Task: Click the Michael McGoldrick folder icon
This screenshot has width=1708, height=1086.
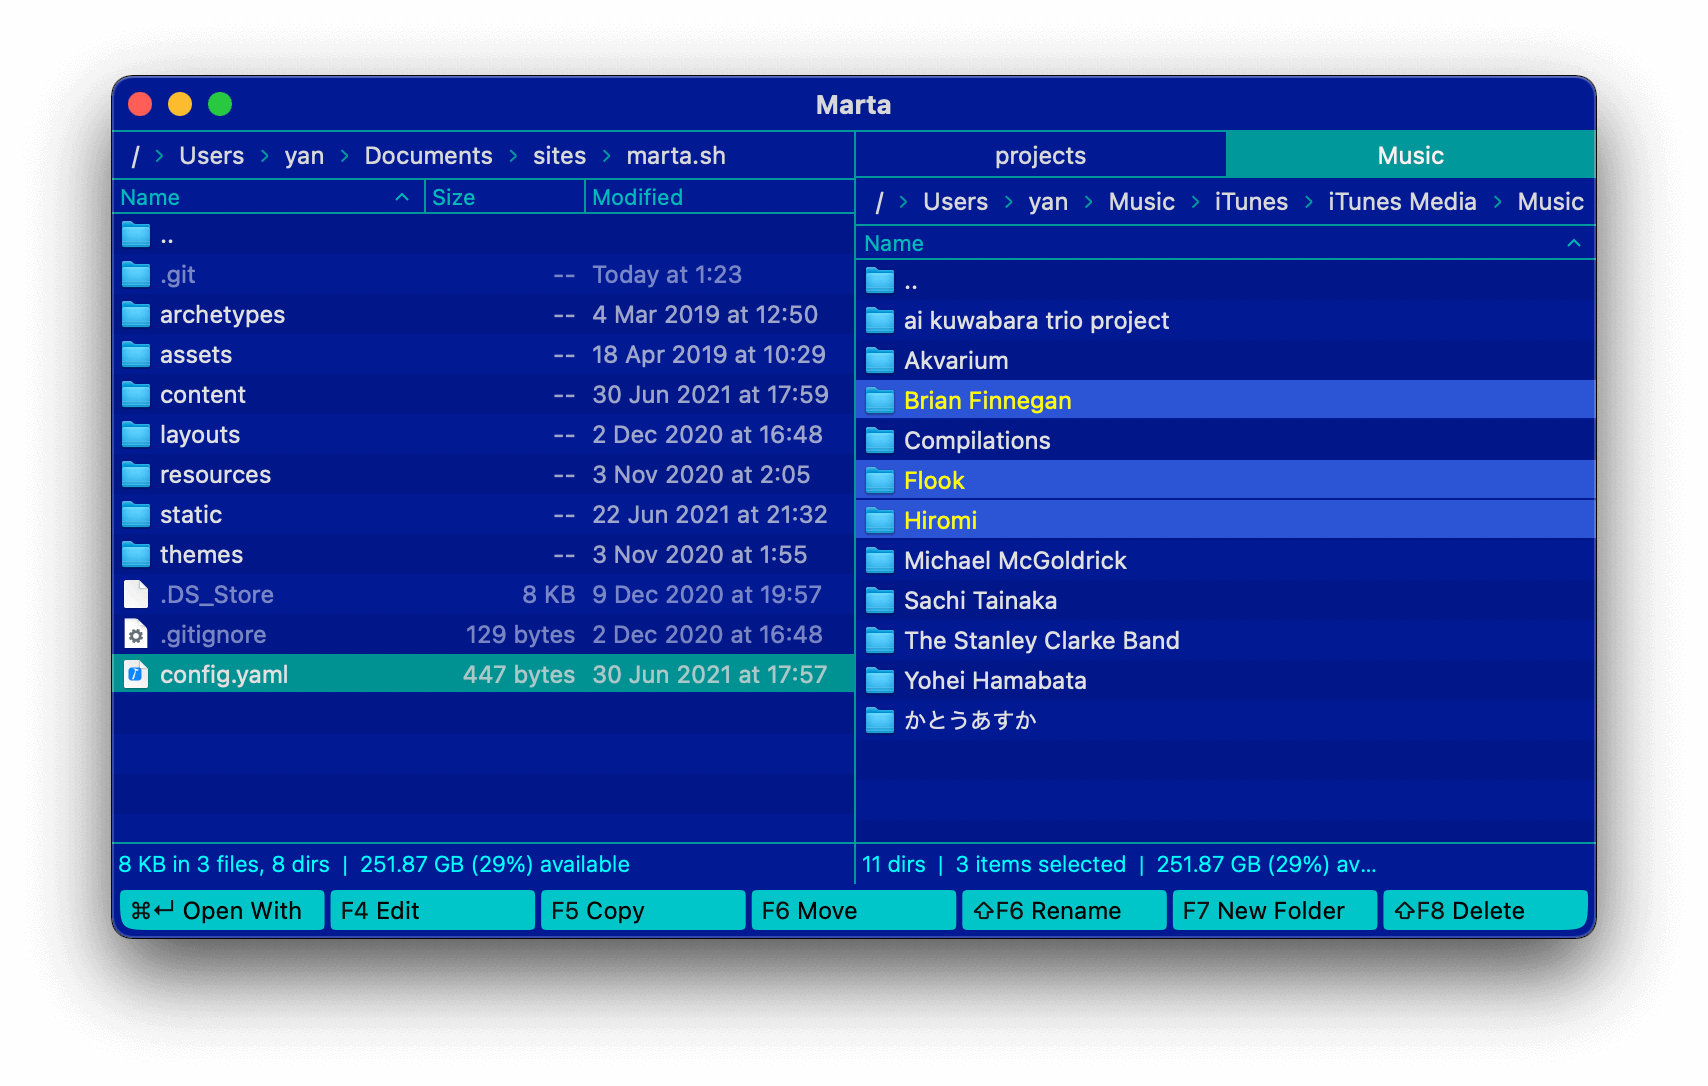Action: click(880, 561)
